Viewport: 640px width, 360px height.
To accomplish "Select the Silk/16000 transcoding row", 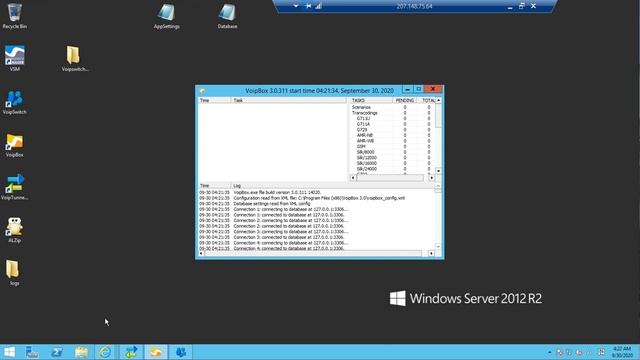I will (392, 163).
